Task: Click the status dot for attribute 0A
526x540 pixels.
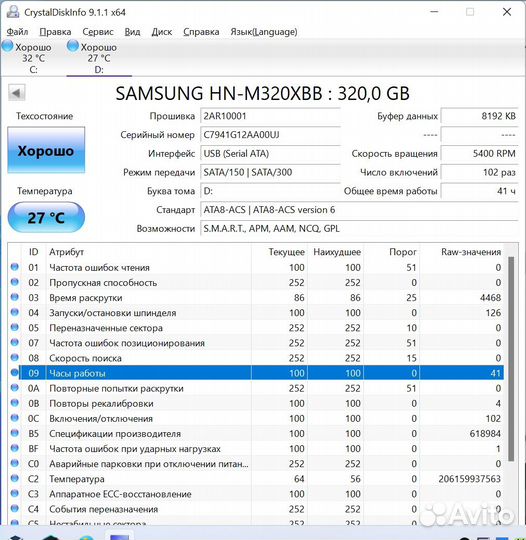Action: 14,388
